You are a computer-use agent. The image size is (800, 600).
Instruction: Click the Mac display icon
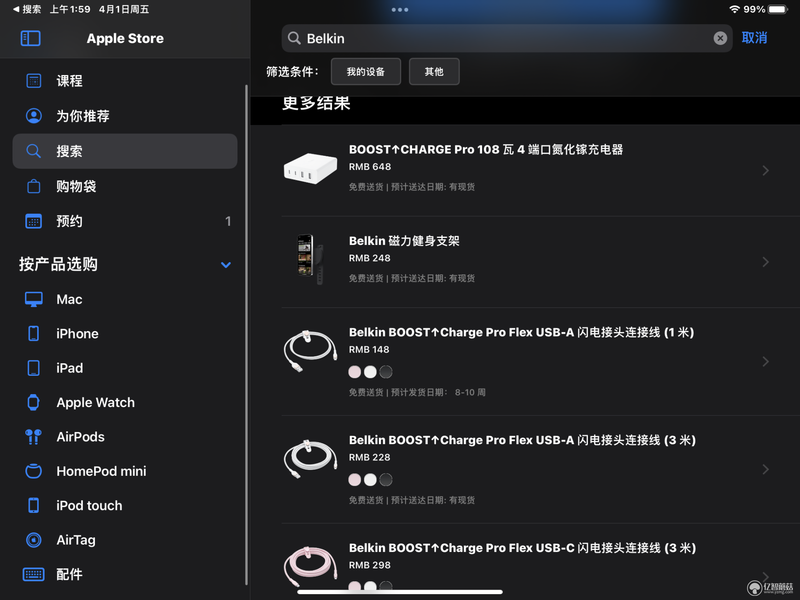tap(34, 299)
